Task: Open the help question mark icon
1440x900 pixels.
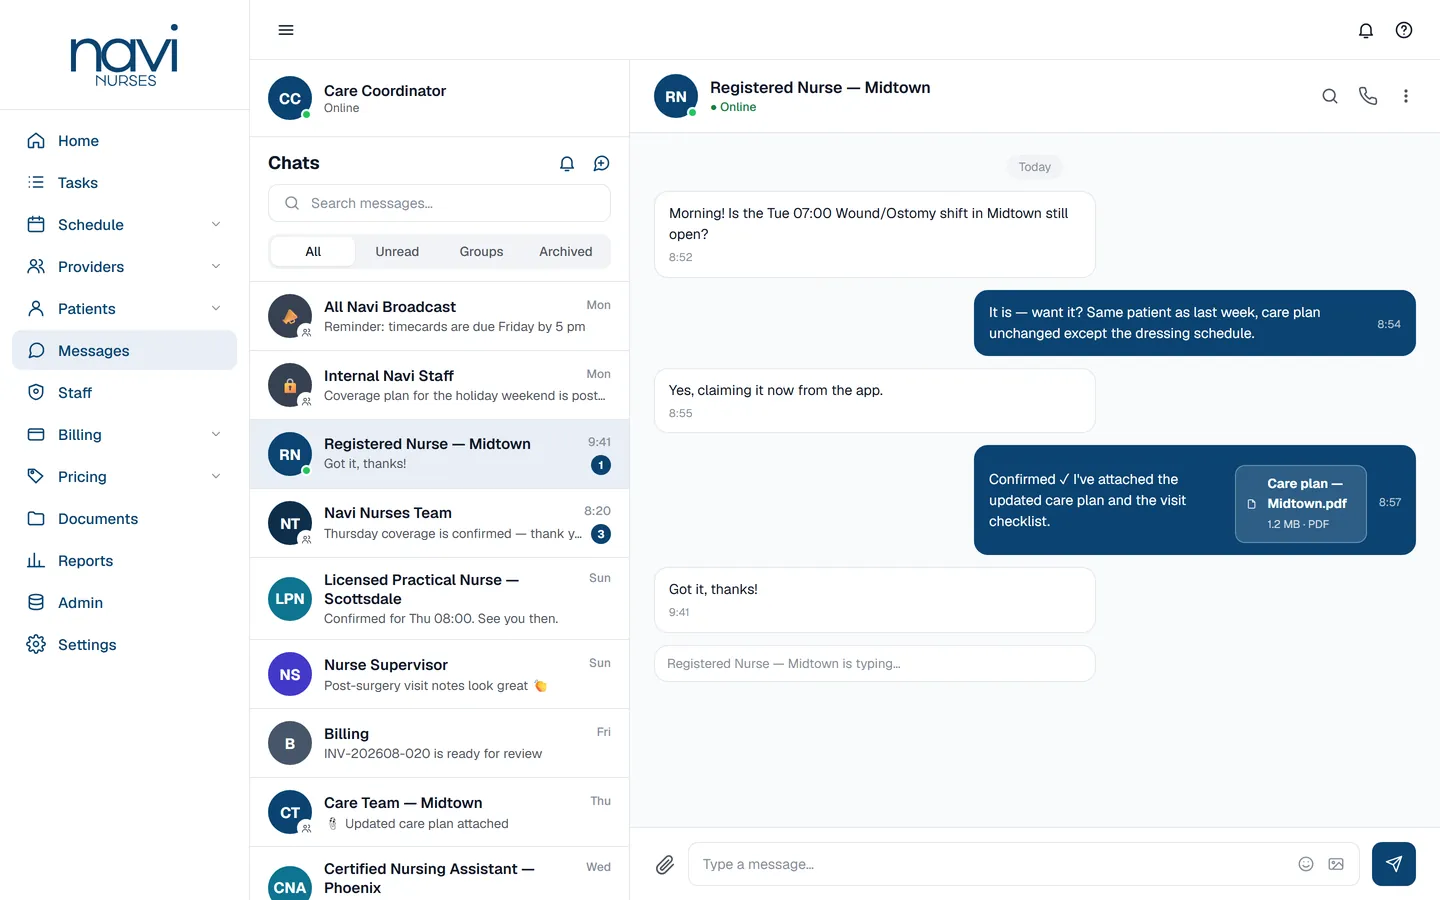Action: tap(1404, 30)
